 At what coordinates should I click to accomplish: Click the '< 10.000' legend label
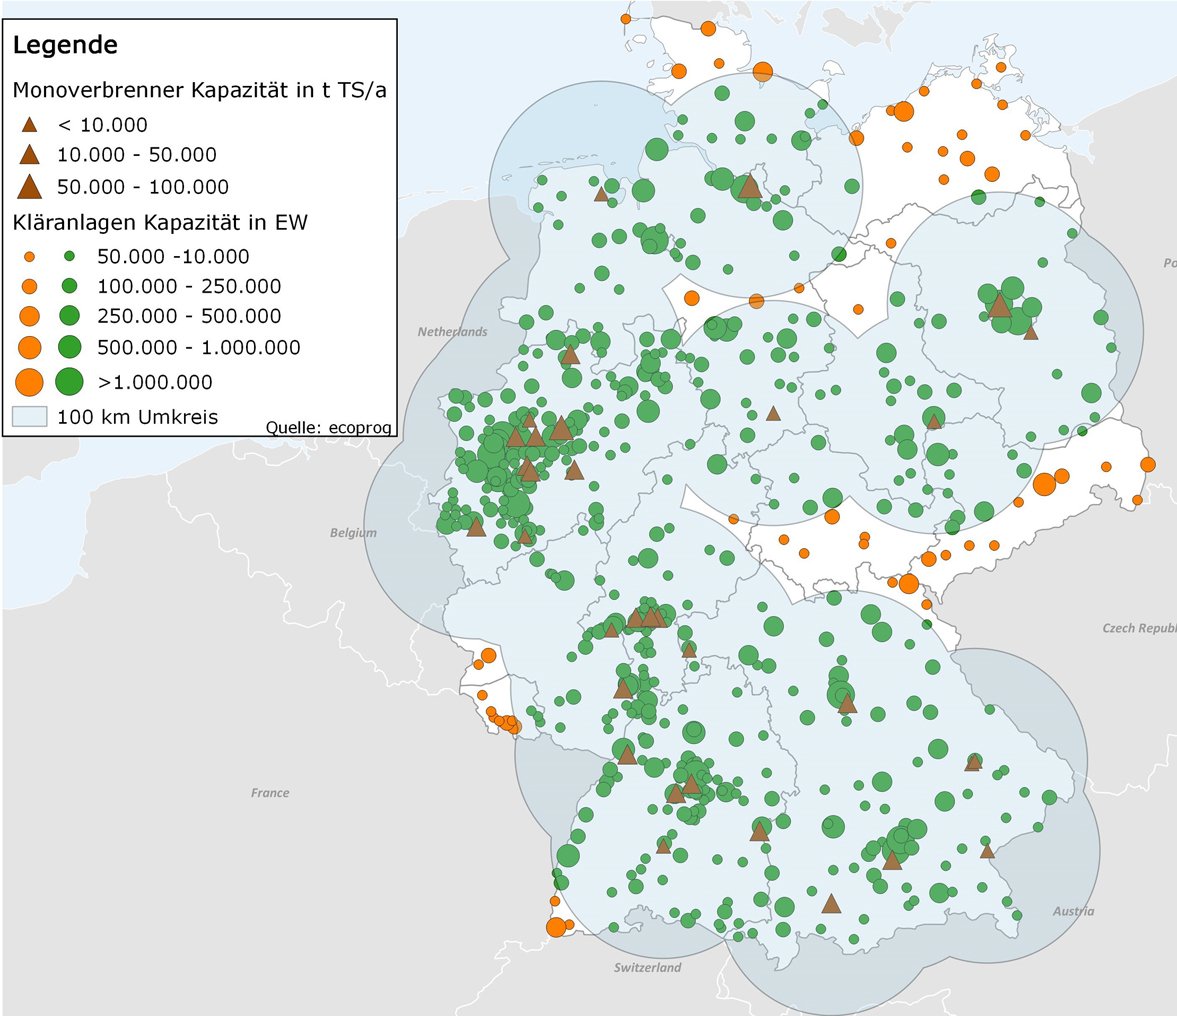(103, 125)
